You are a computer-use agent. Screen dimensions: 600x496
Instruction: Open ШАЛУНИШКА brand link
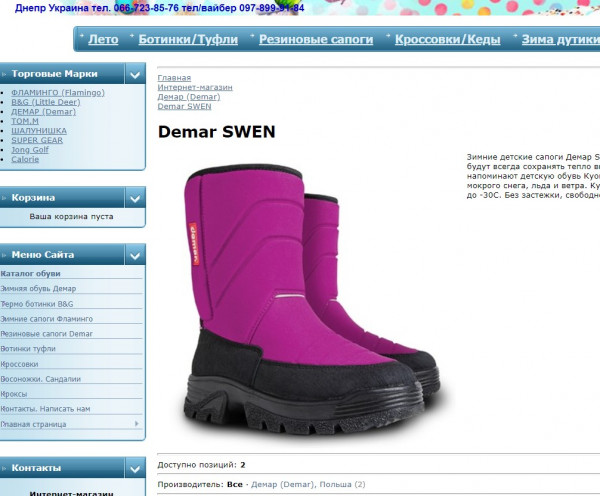click(39, 131)
